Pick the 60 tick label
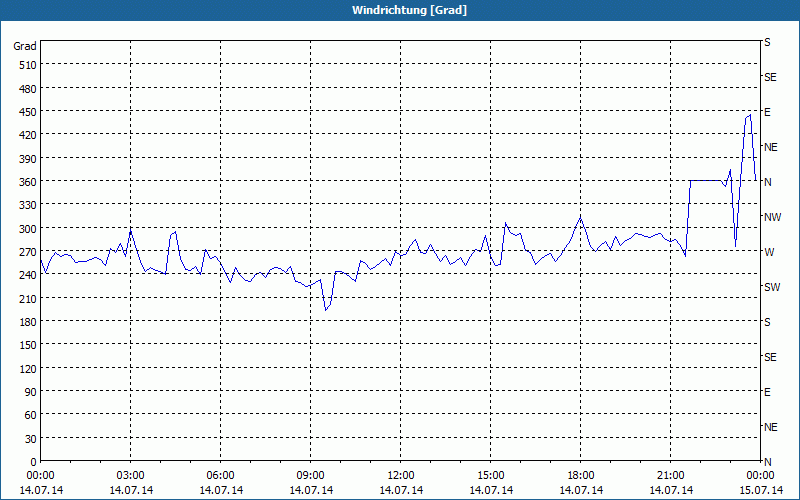 pyautogui.click(x=31, y=415)
